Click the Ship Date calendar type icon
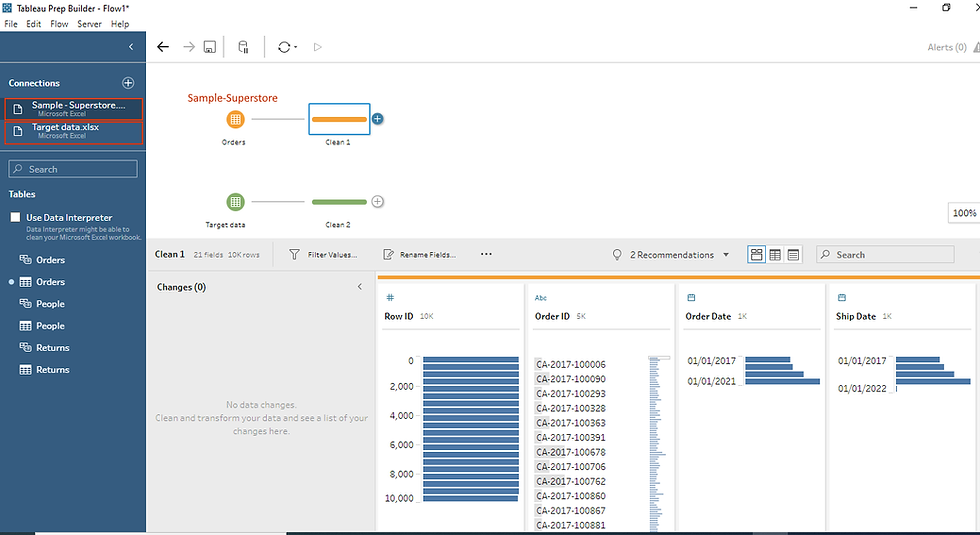The image size is (980, 535). click(x=842, y=298)
